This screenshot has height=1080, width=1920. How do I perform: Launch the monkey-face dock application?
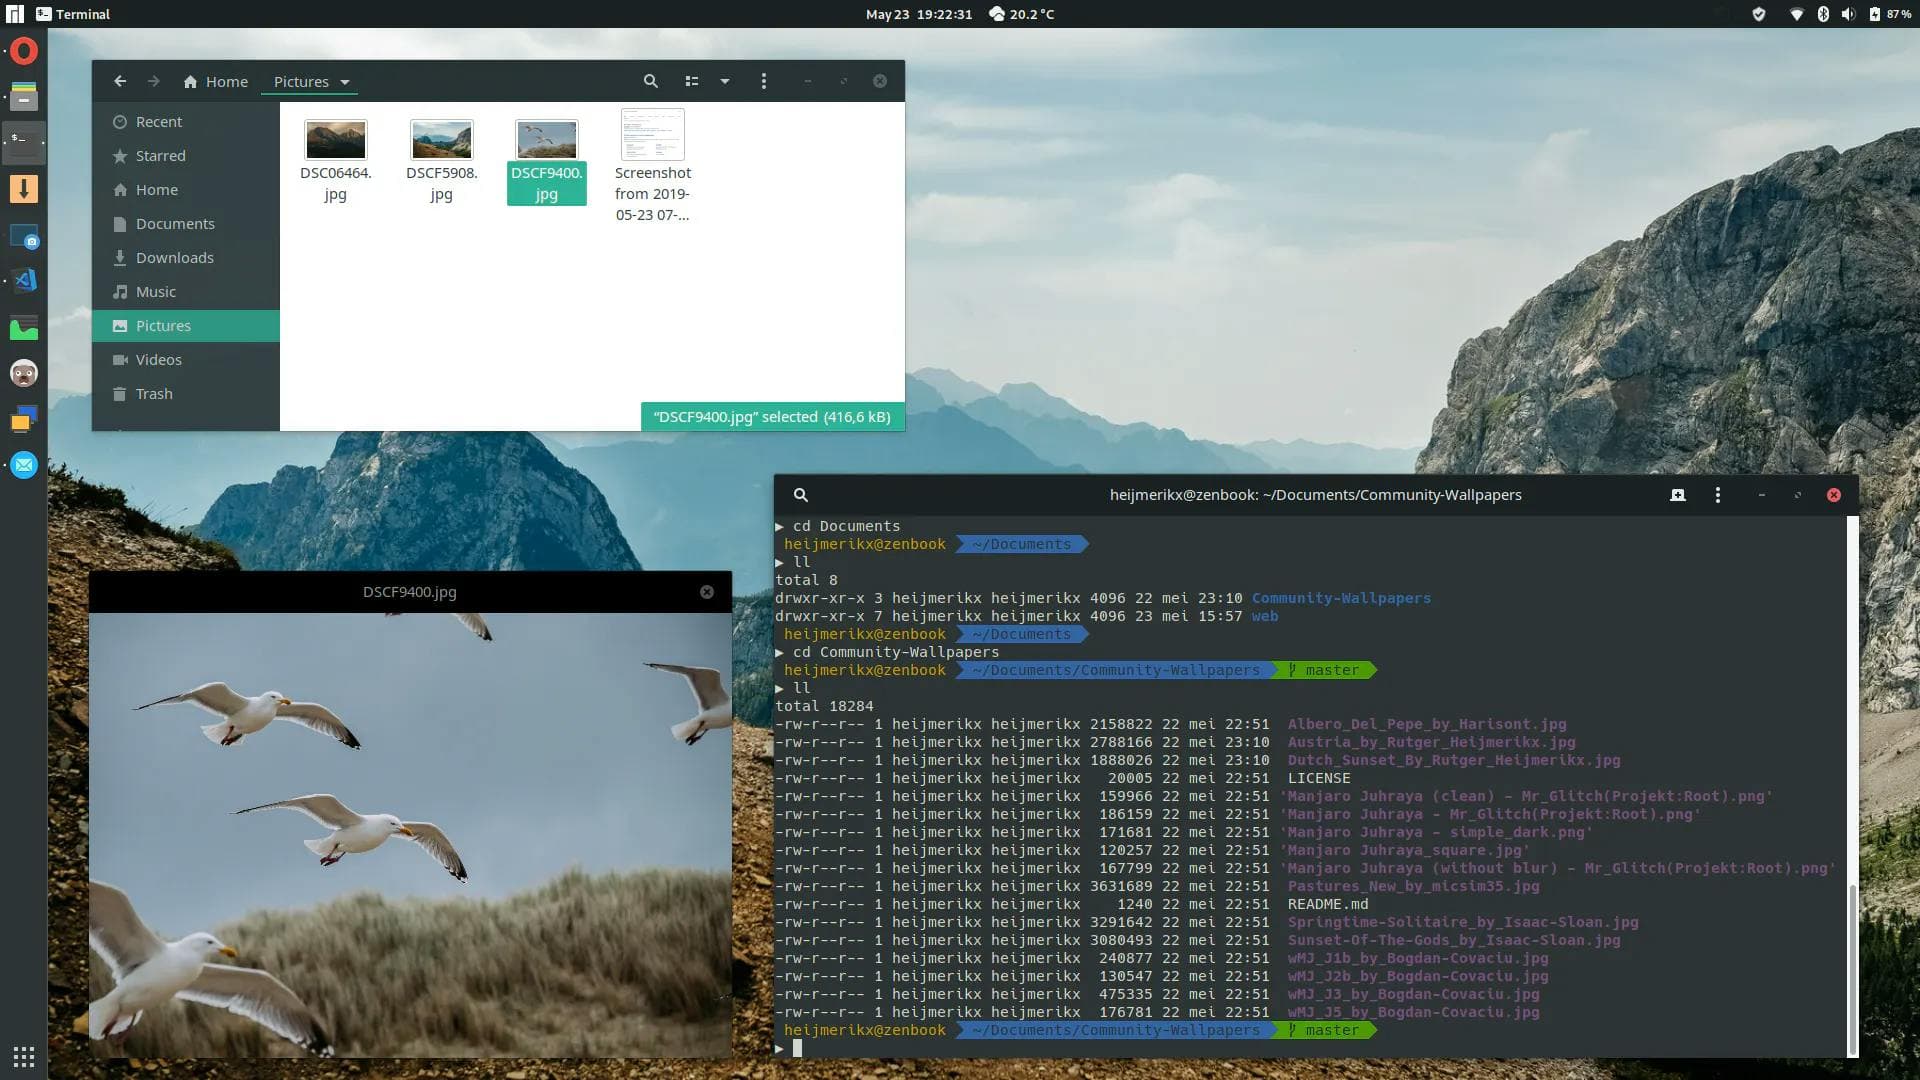tap(24, 374)
